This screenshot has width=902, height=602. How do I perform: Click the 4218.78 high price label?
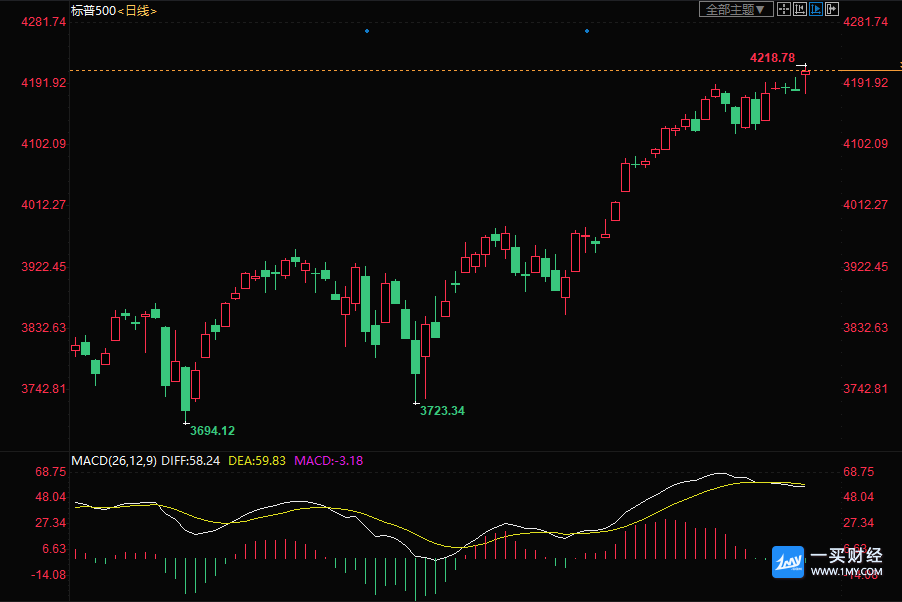click(x=772, y=58)
